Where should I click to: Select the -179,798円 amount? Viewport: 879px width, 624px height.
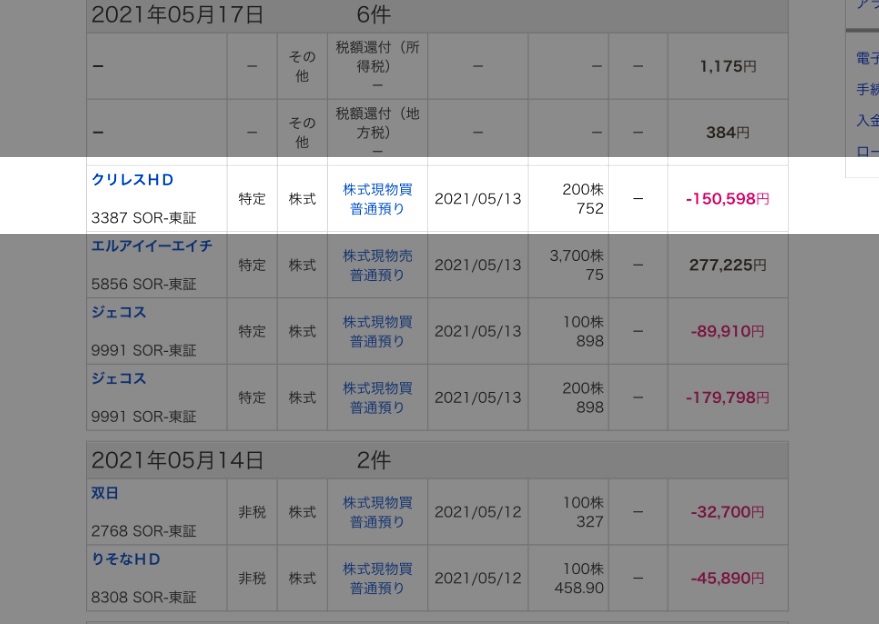728,397
